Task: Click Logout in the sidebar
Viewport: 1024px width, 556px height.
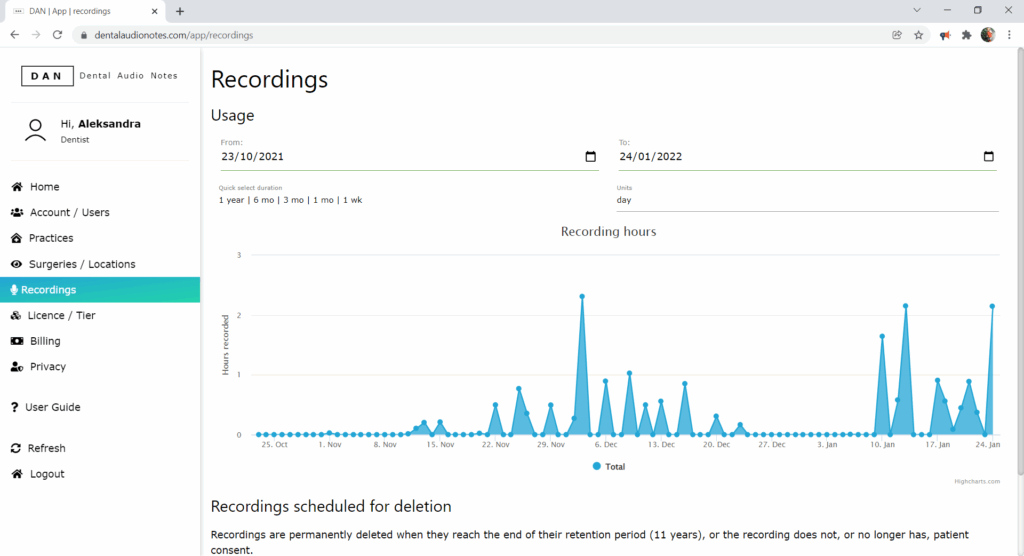Action: coord(46,474)
